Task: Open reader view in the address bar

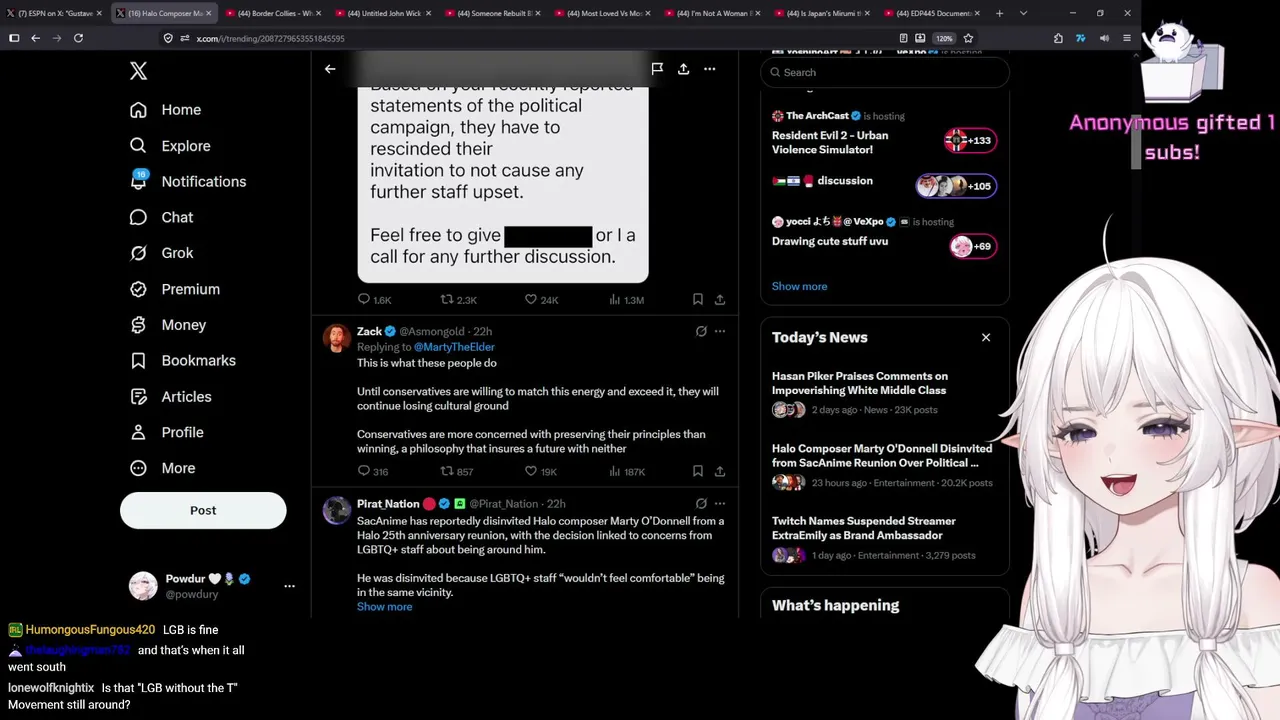Action: (903, 38)
